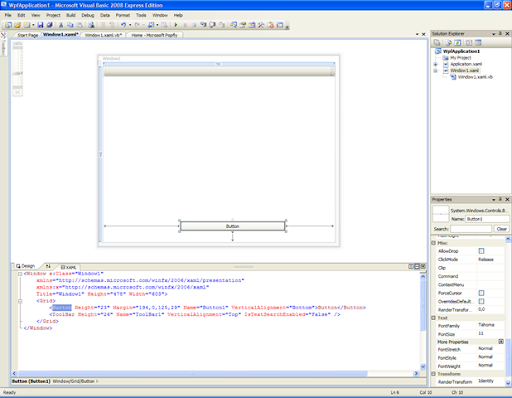The width and height of the screenshot is (512, 398).
Task: Start debugging with the green play icon
Action: pyautogui.click(x=176, y=25)
